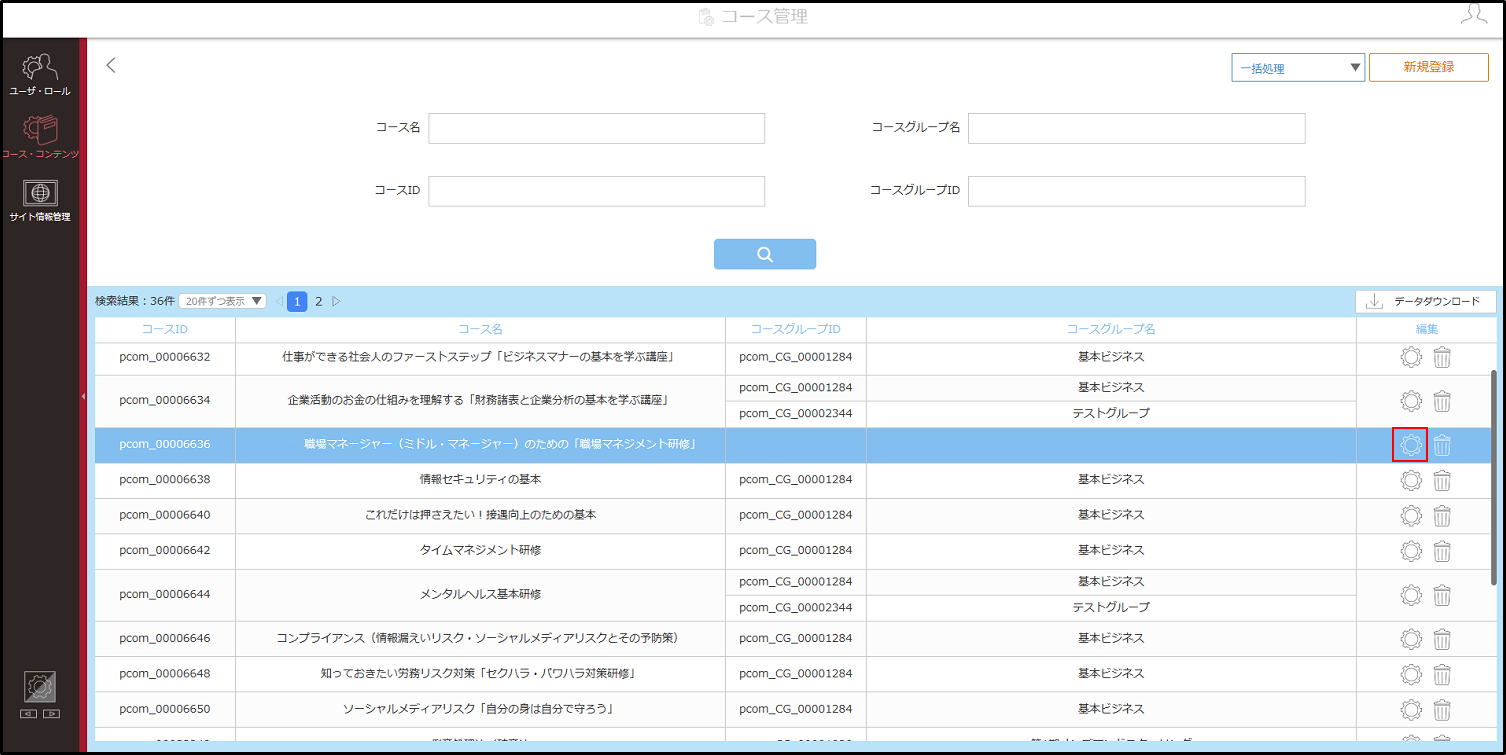Edit gear for course pcom_00006636
This screenshot has width=1506, height=755.
pos(1410,445)
